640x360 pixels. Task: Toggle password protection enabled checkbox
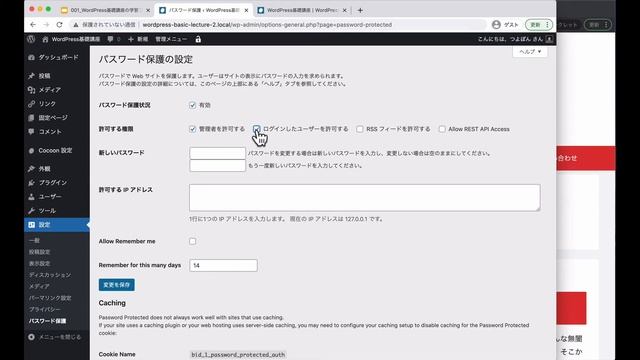point(193,105)
